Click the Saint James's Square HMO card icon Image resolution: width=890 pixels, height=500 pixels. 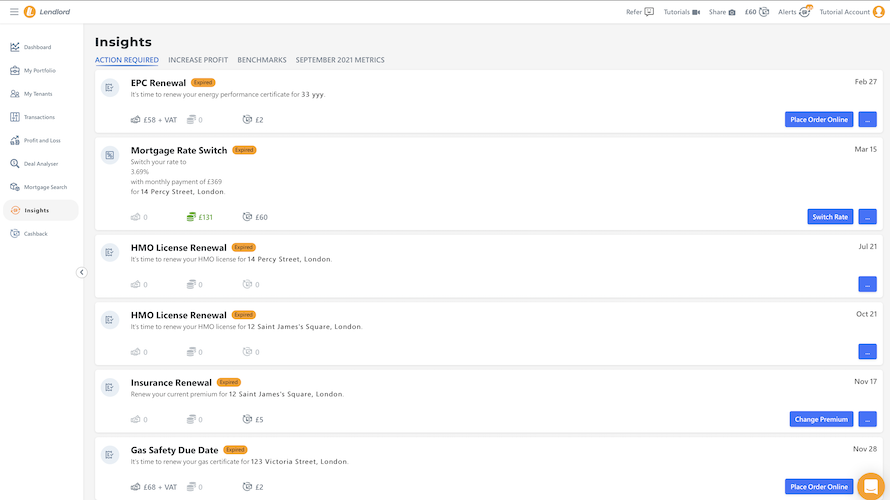pyautogui.click(x=110, y=320)
